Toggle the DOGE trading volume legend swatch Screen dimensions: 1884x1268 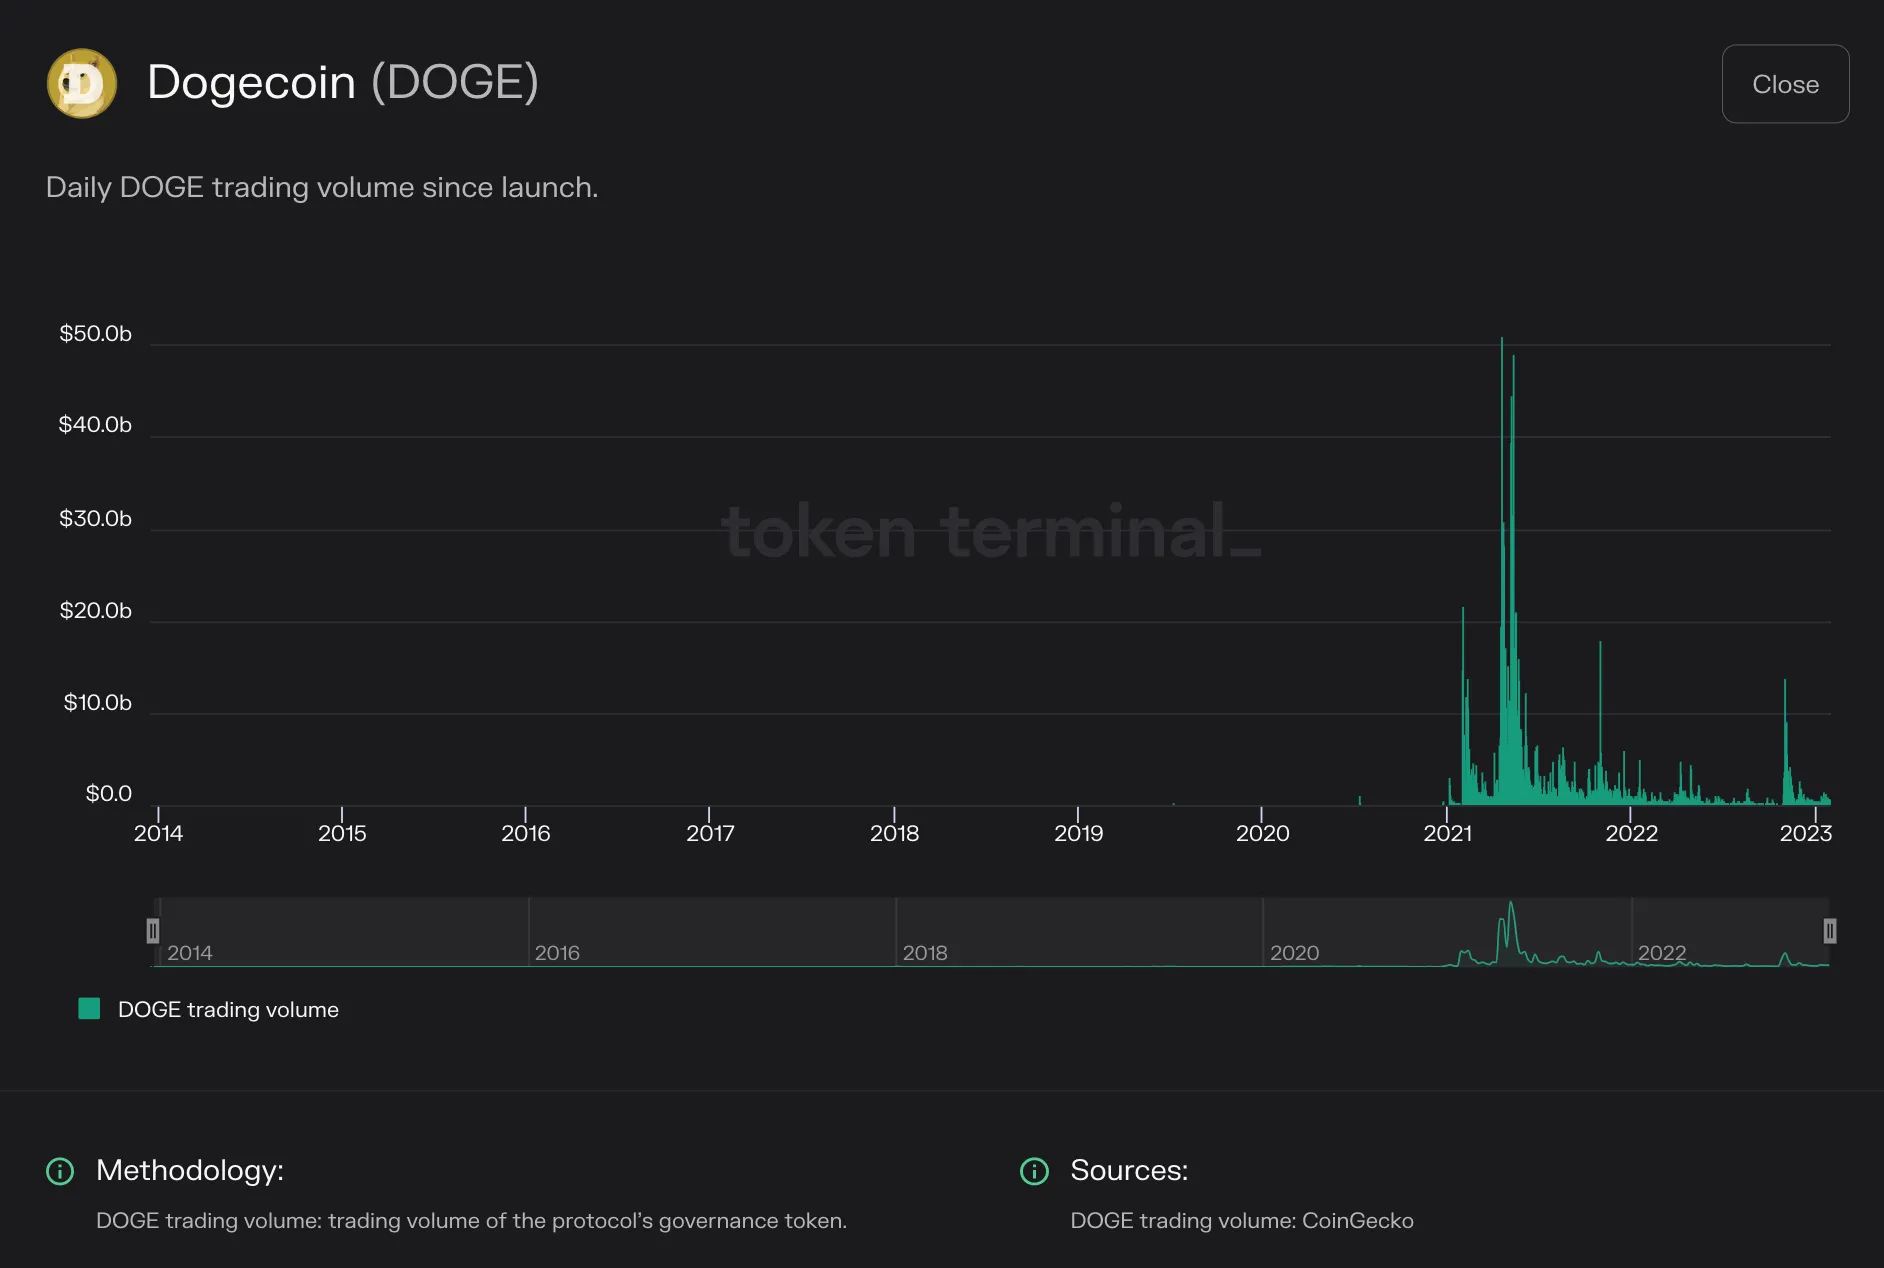pyautogui.click(x=89, y=1009)
